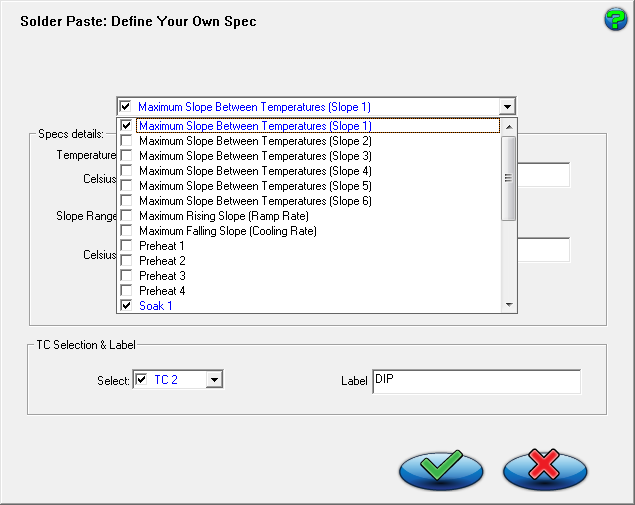
Task: Select Maximum Rising Slope (Ramp Rate)
Action: pos(223,216)
